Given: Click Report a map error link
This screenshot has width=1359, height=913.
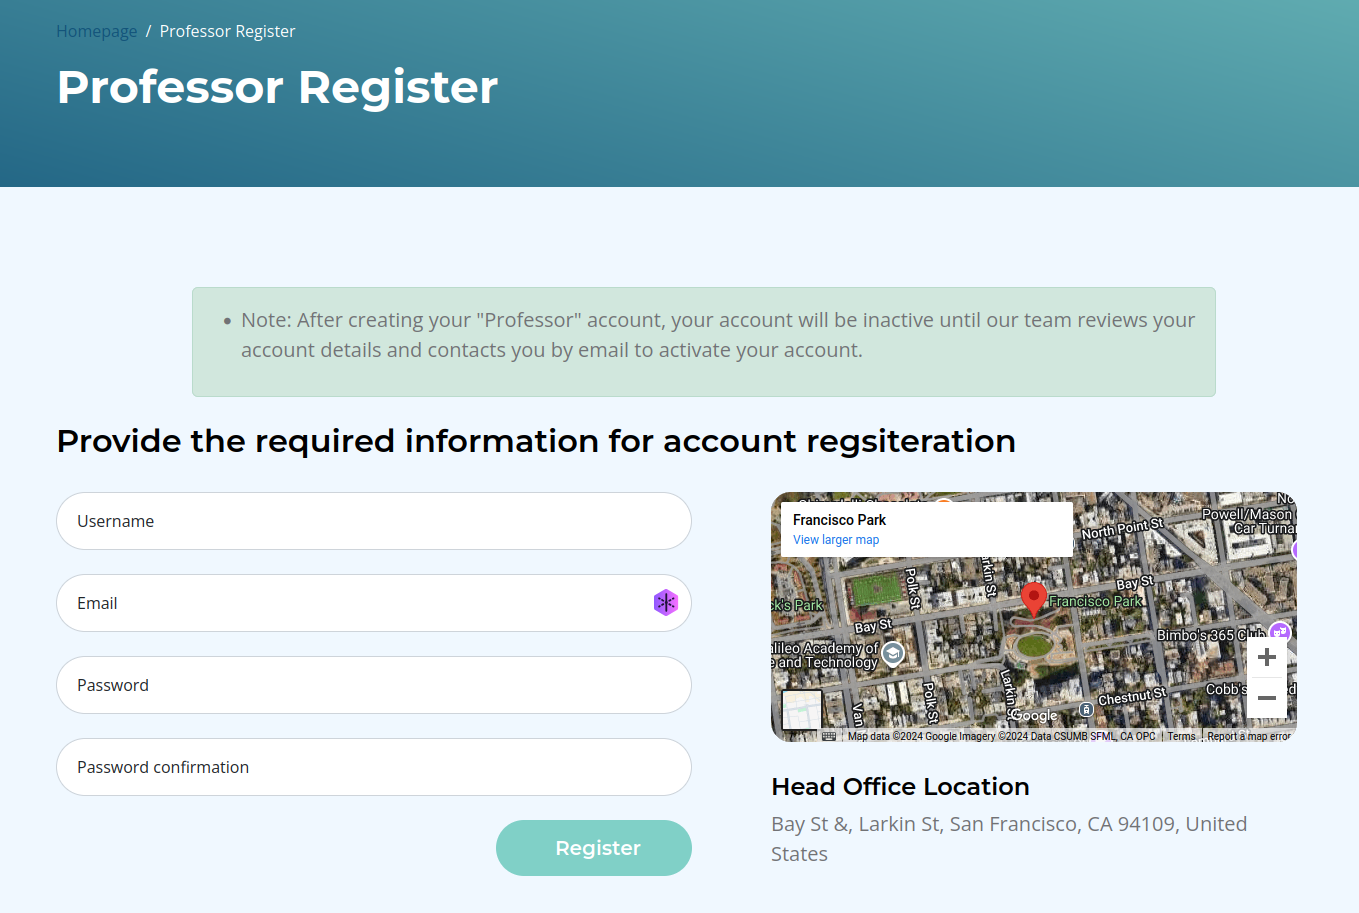Looking at the screenshot, I should [1249, 736].
